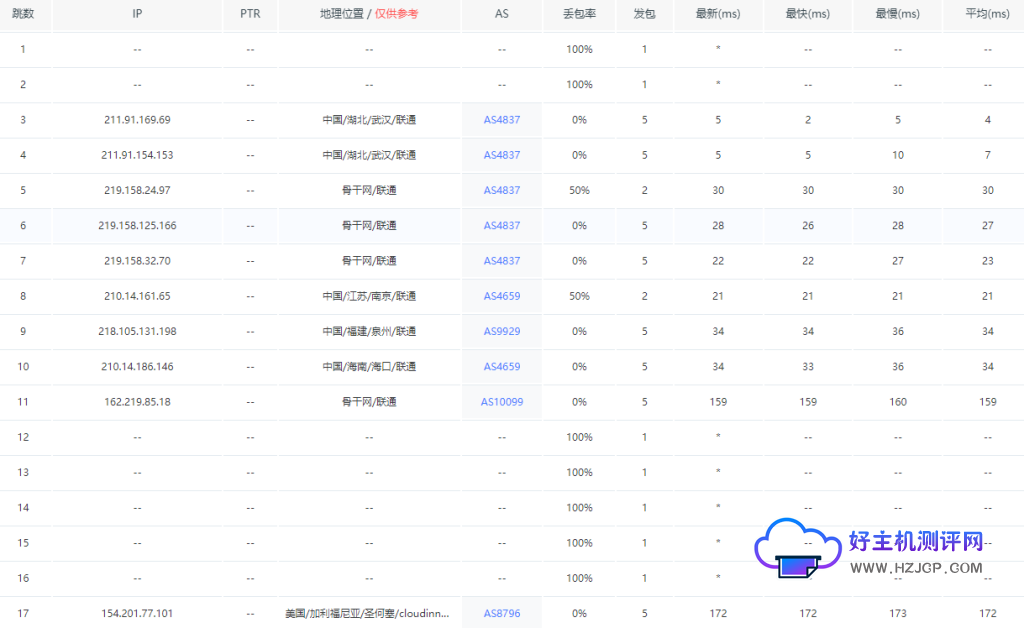Viewport: 1024px width, 628px height.
Task: Open the AS9929 link
Action: pos(502,331)
